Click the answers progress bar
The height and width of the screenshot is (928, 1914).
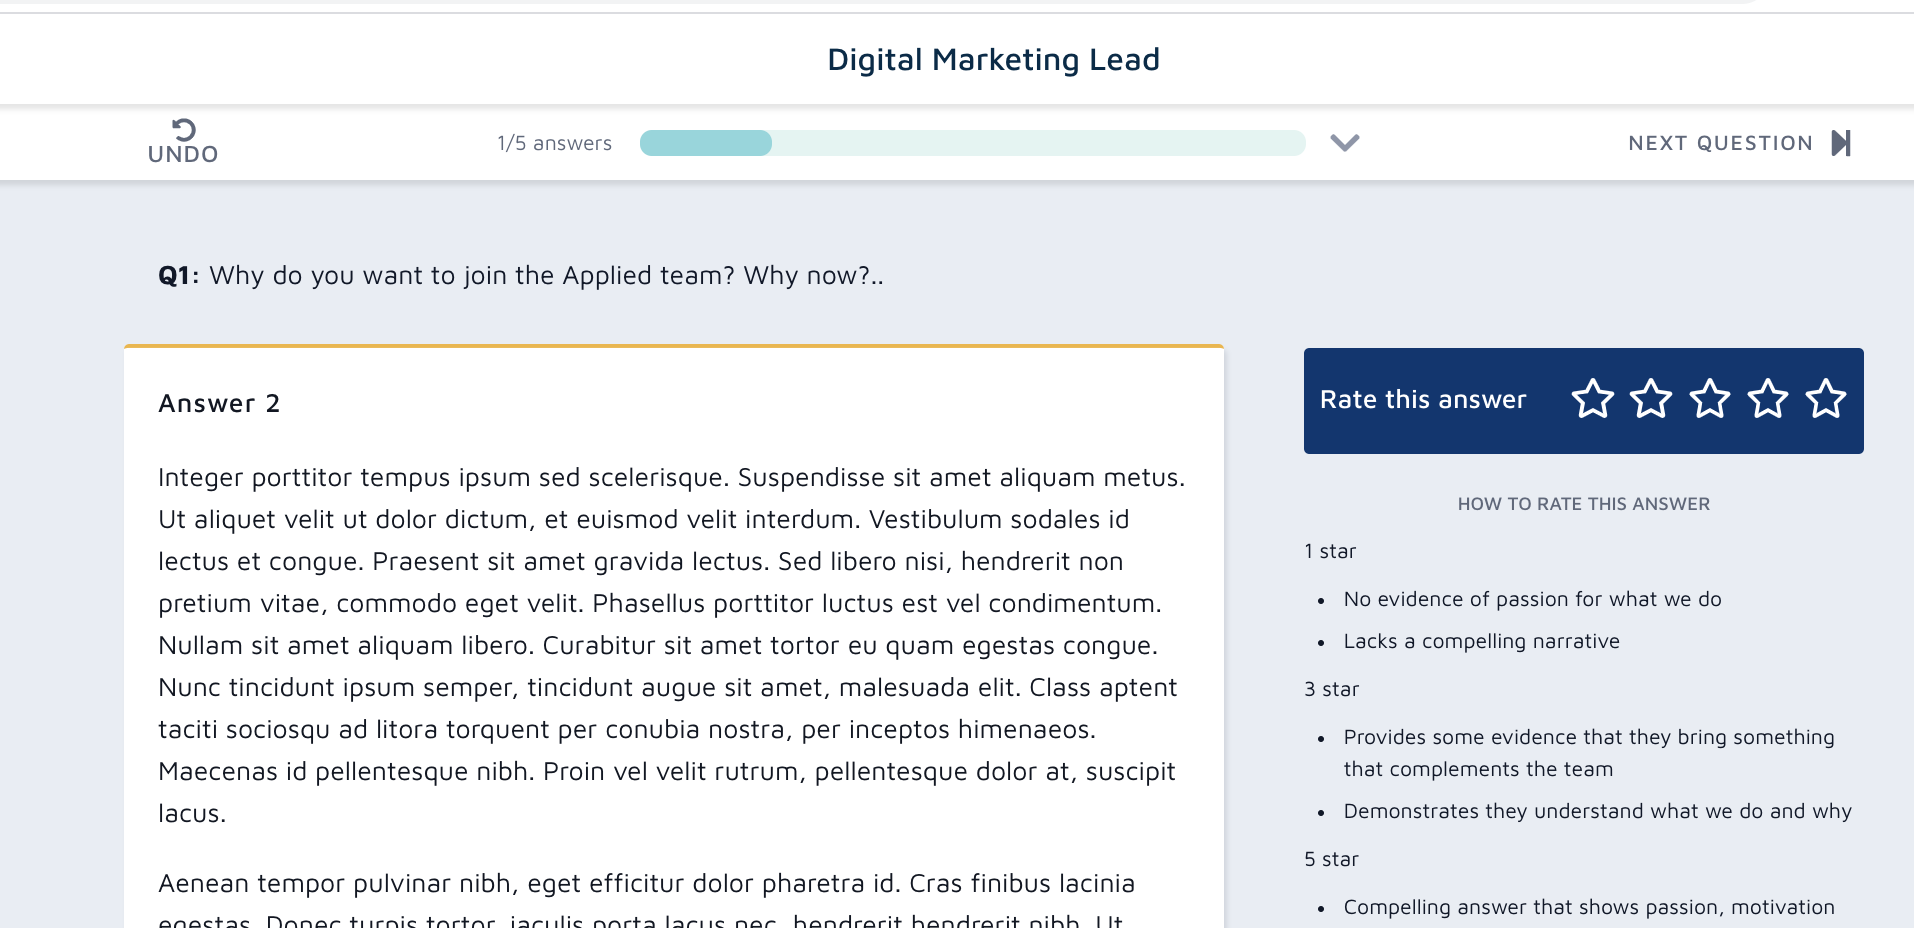point(972,143)
